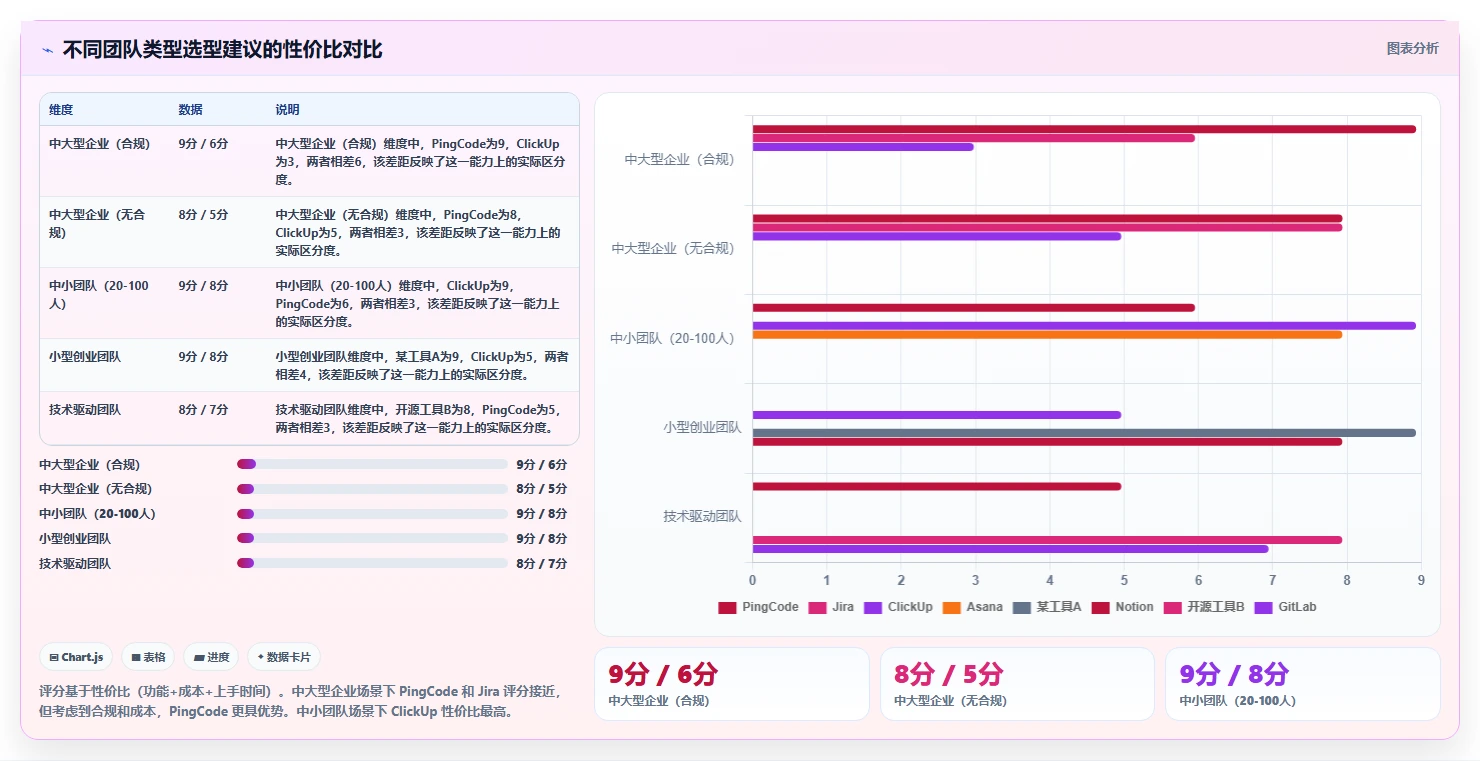Image resolution: width=1480 pixels, height=761 pixels.
Task: Click orange Asana bar in 中小团队 group
Action: 1047,335
